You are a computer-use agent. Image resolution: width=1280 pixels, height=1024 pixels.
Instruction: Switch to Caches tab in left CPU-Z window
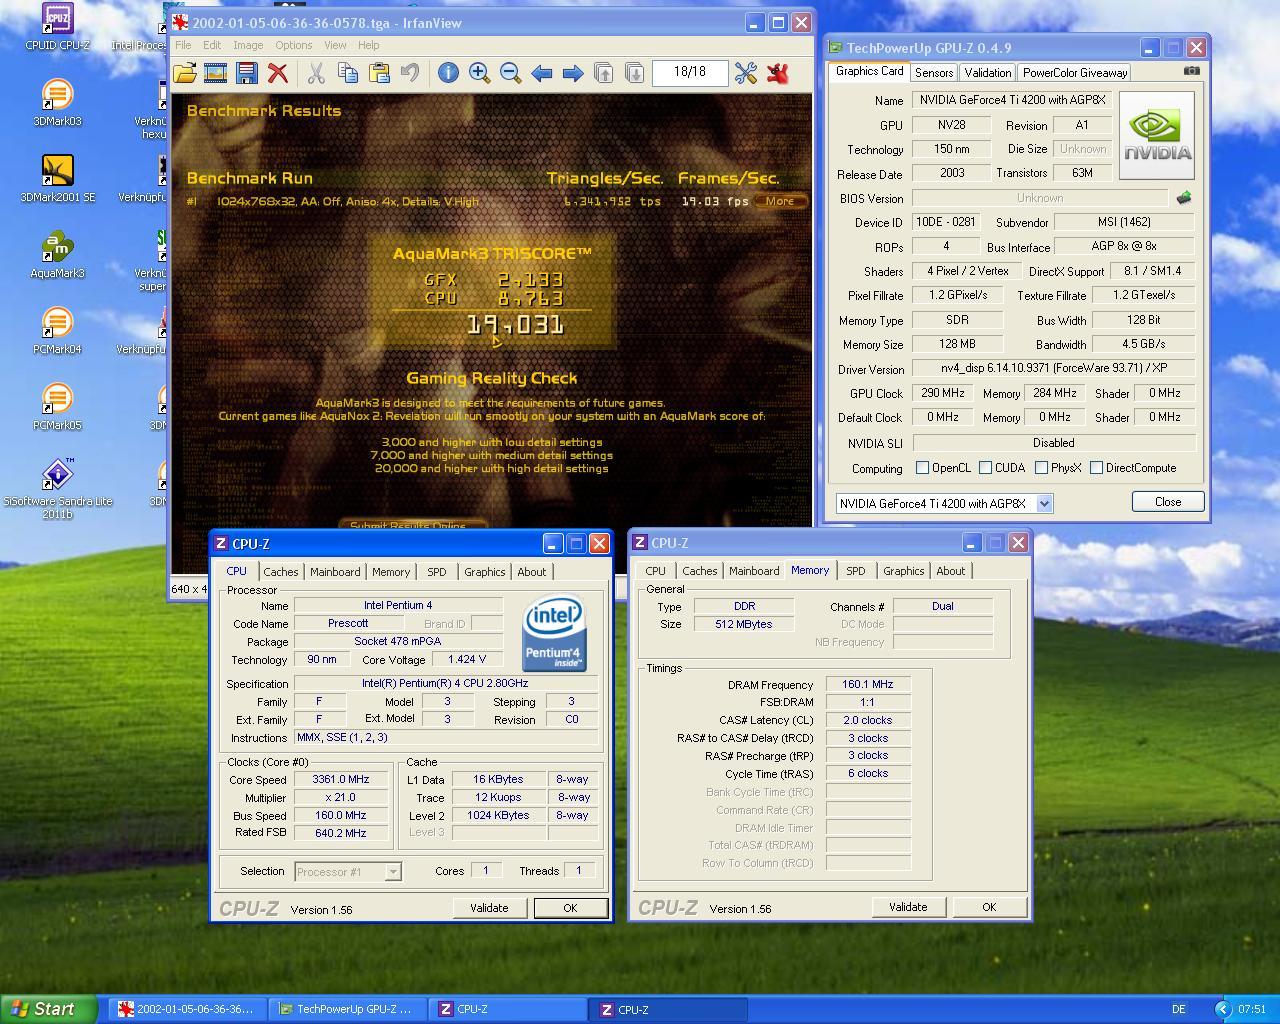click(x=281, y=572)
